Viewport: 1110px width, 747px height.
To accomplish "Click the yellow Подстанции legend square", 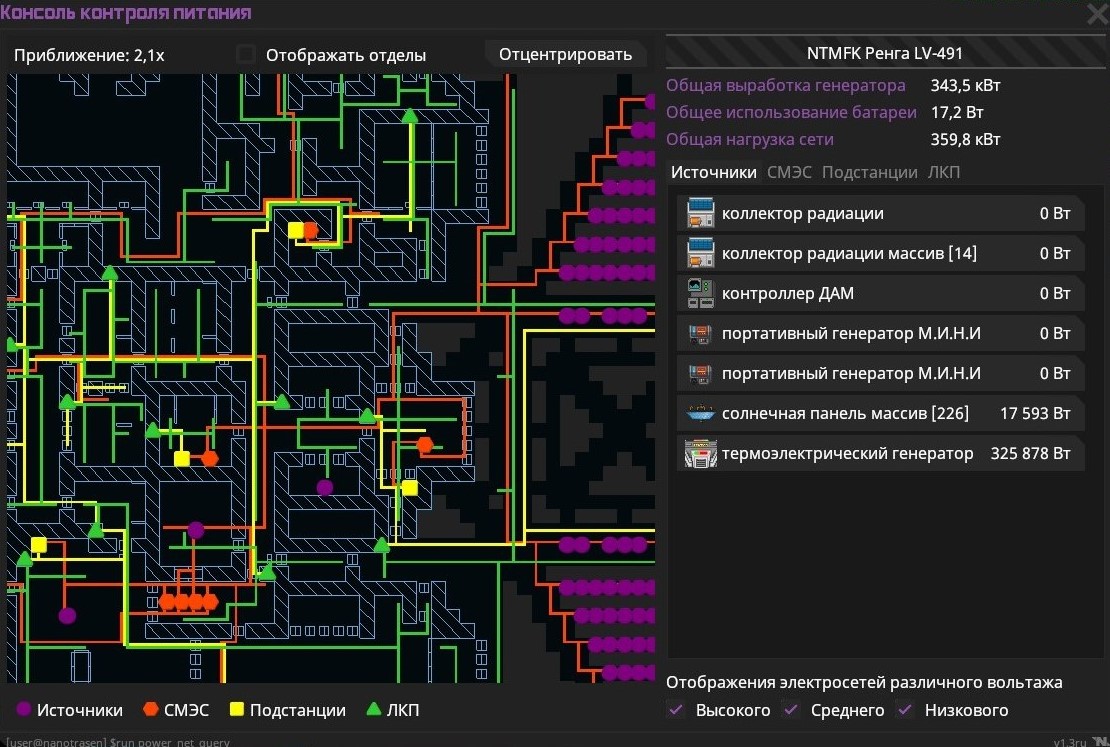I will 237,710.
